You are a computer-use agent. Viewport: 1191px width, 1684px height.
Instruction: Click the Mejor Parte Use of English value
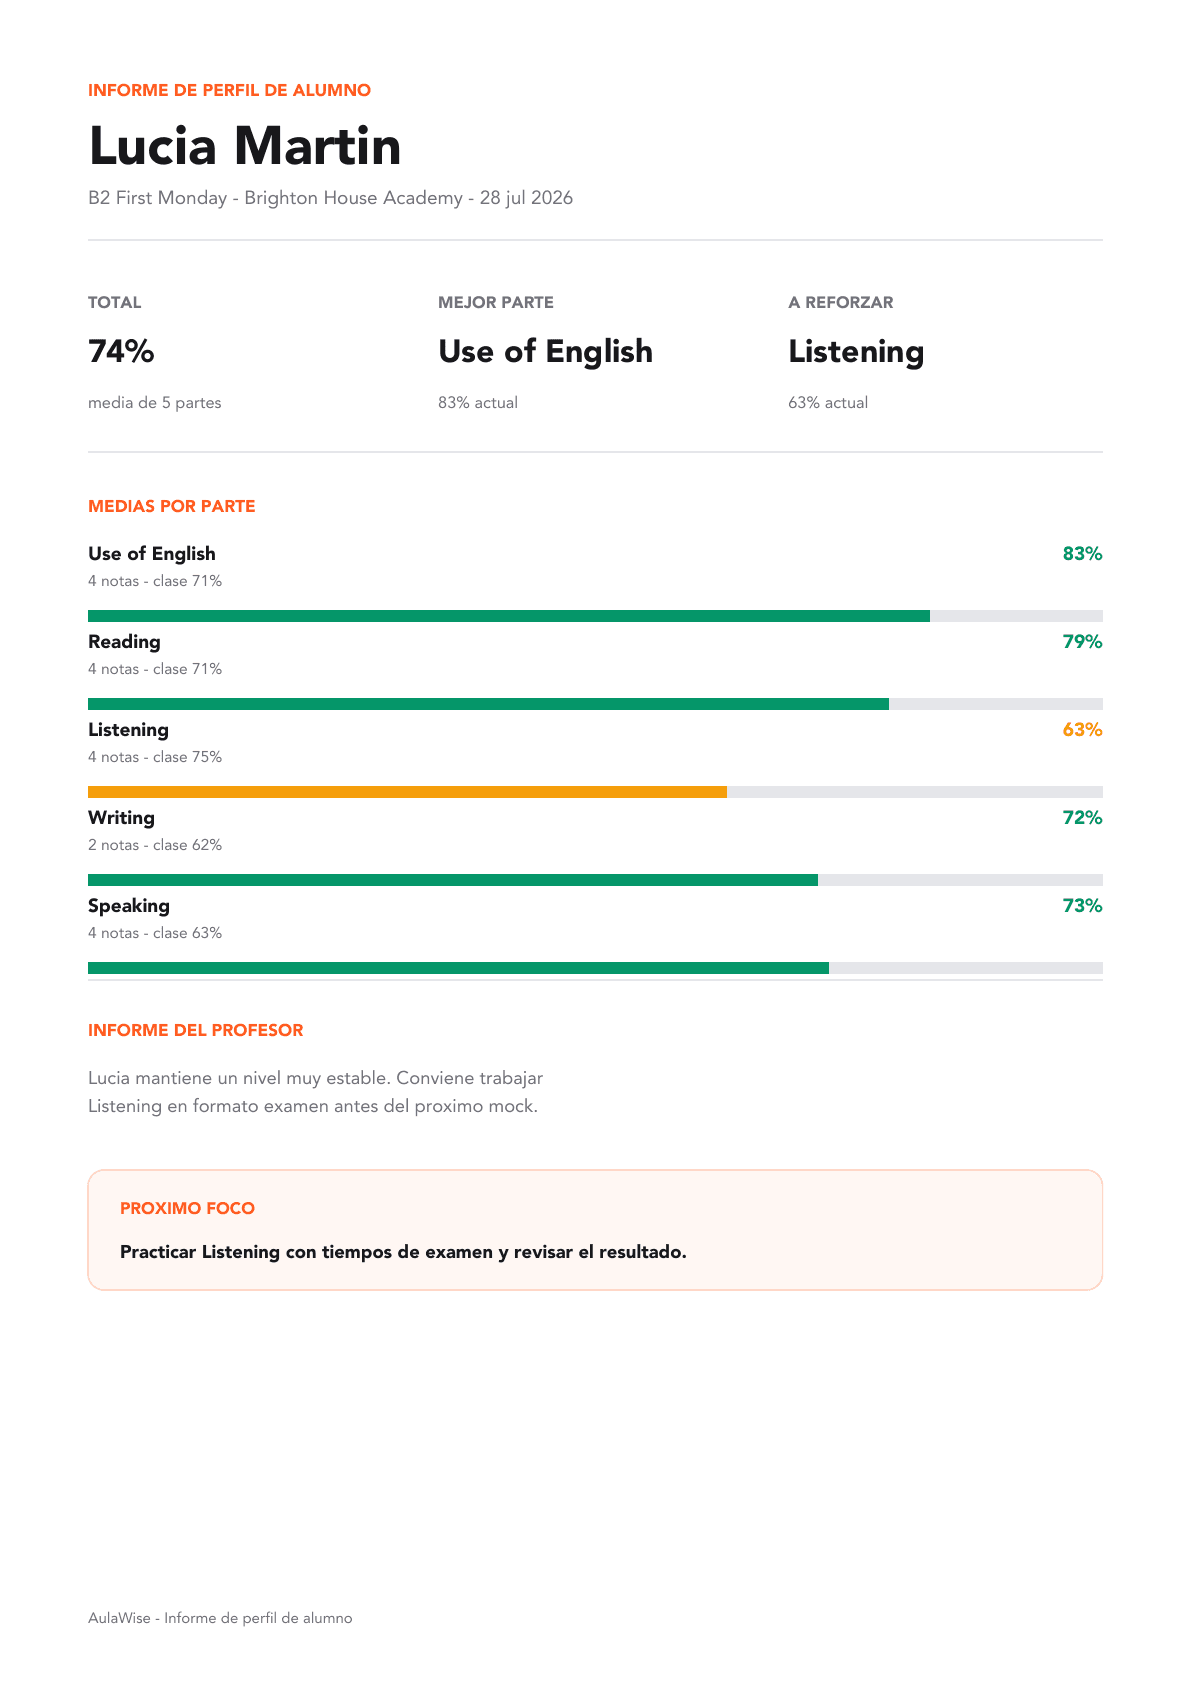coord(545,351)
